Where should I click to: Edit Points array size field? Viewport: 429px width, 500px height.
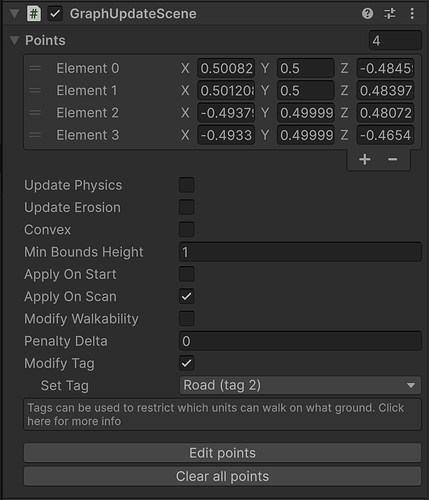click(395, 40)
